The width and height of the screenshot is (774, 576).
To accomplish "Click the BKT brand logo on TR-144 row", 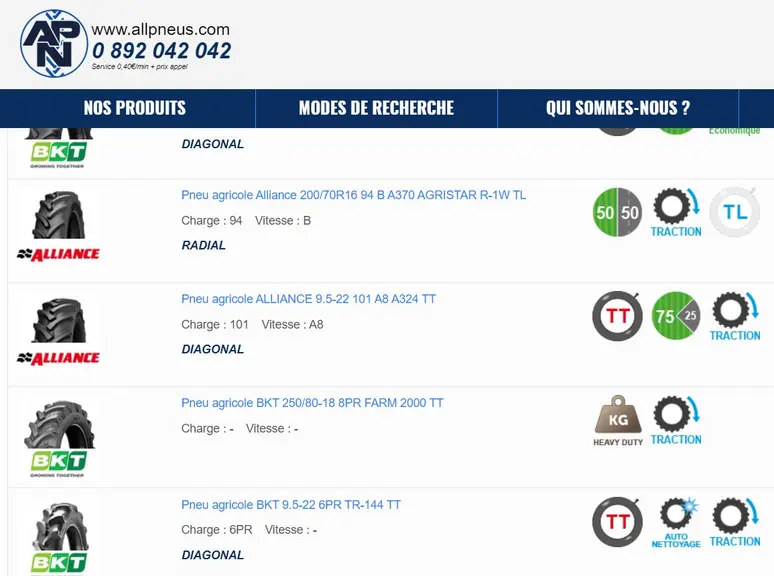I will [58, 564].
